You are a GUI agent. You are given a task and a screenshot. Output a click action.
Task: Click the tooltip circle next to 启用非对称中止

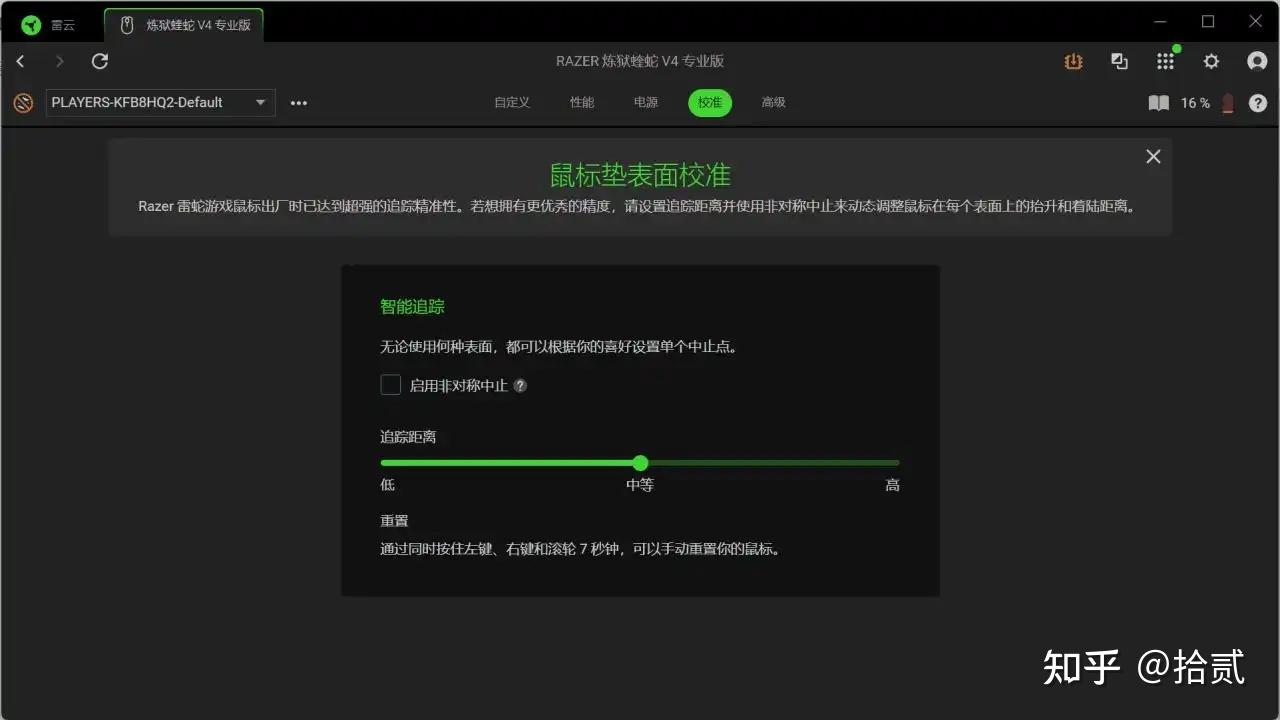tap(519, 385)
